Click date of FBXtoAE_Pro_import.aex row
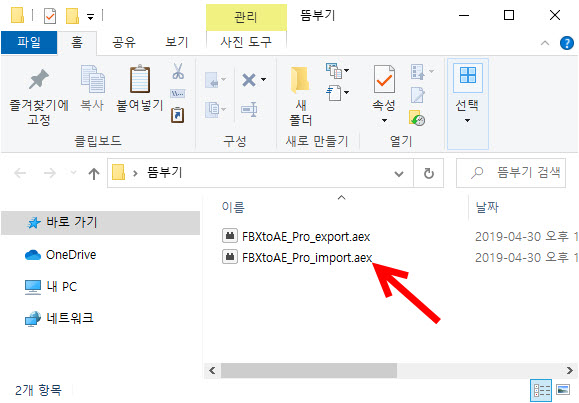Viewport: 579px width, 403px height. (x=527, y=257)
